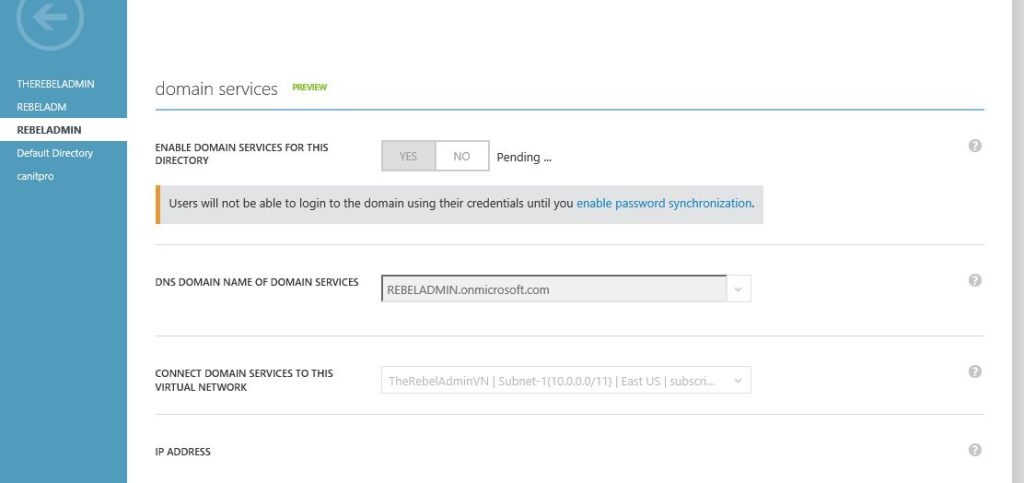Click the REBELADMIN.onmicrosoft.com text field
The image size is (1024, 483).
(554, 289)
